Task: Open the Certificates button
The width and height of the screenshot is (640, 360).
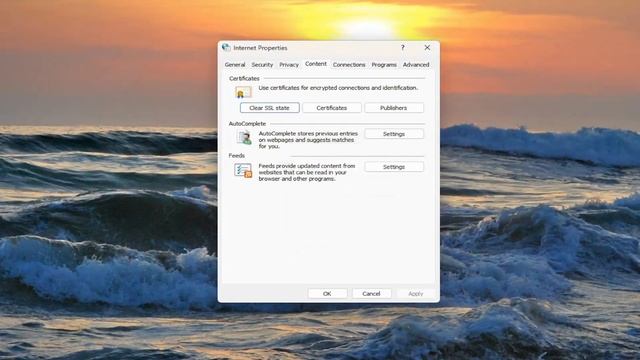Action: 332,108
